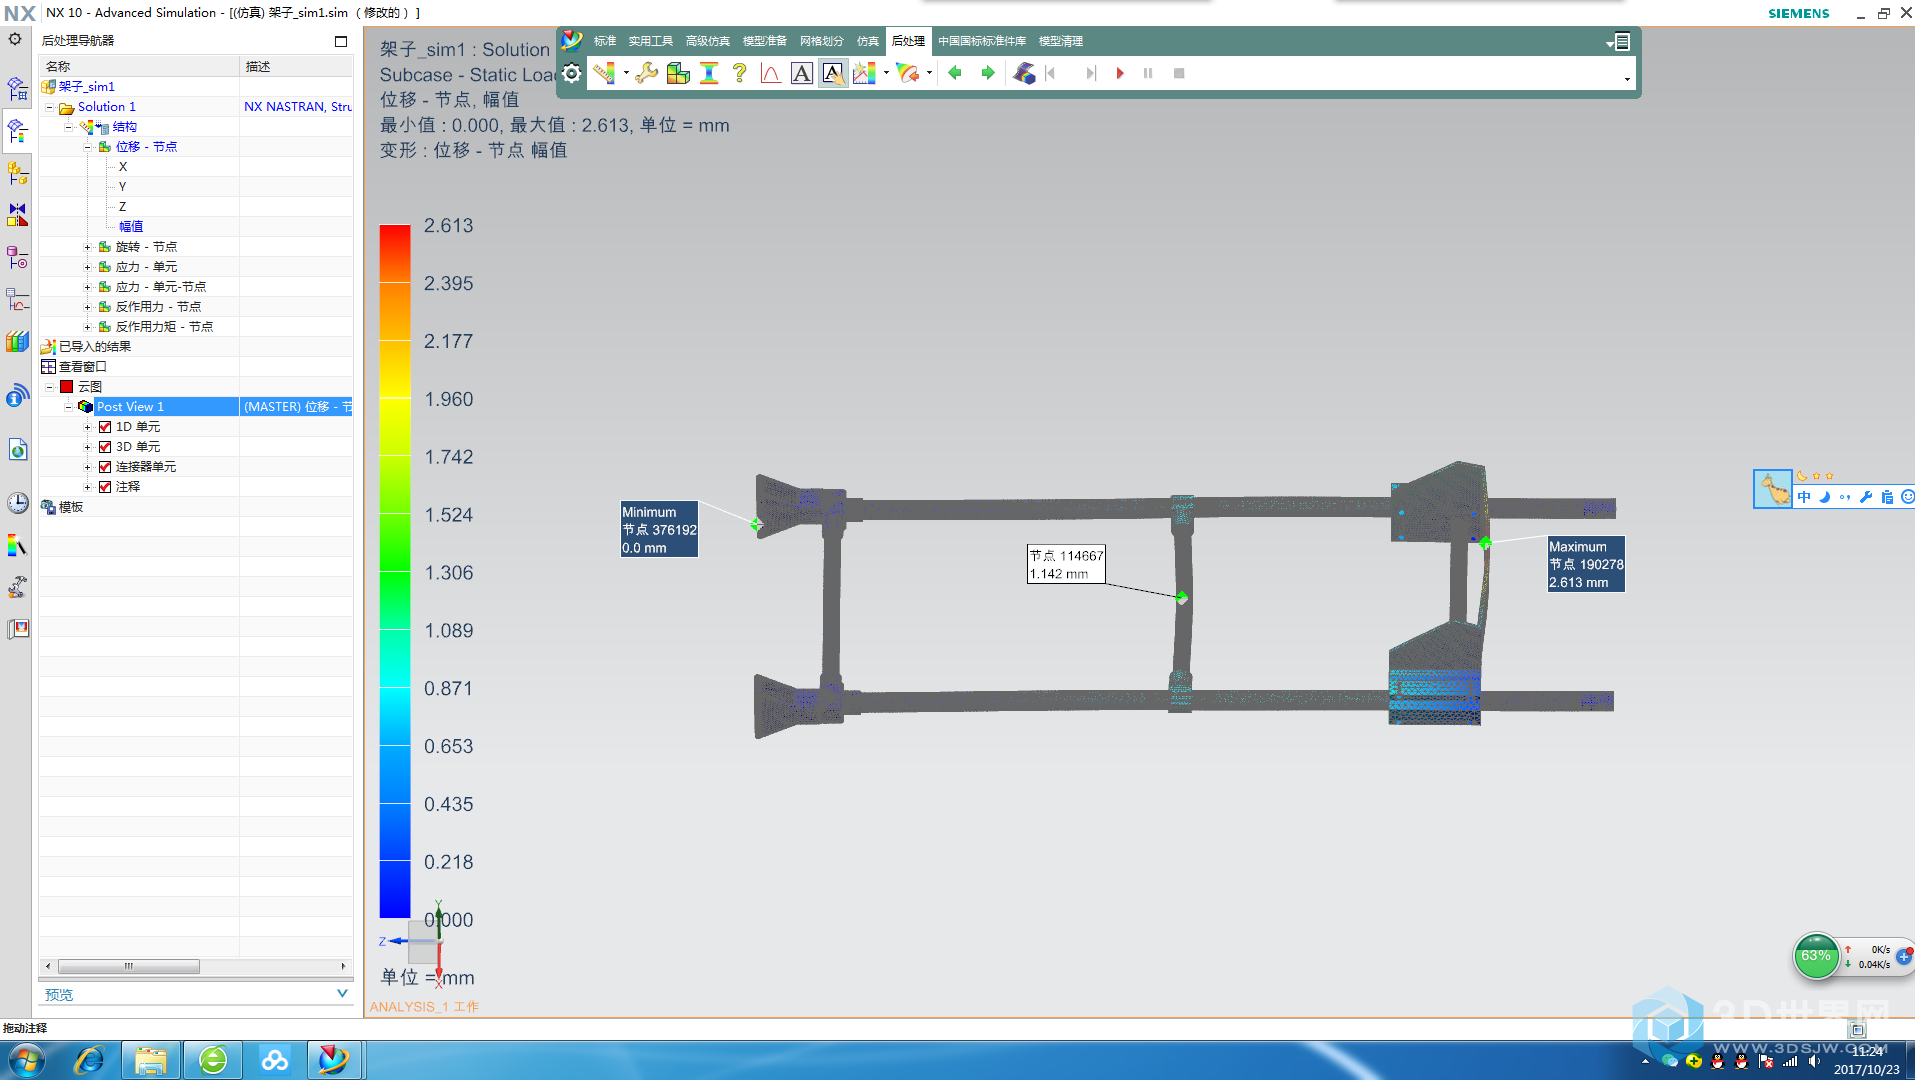Click the yellow question mark identify icon
1915x1080 pixels.
(740, 73)
